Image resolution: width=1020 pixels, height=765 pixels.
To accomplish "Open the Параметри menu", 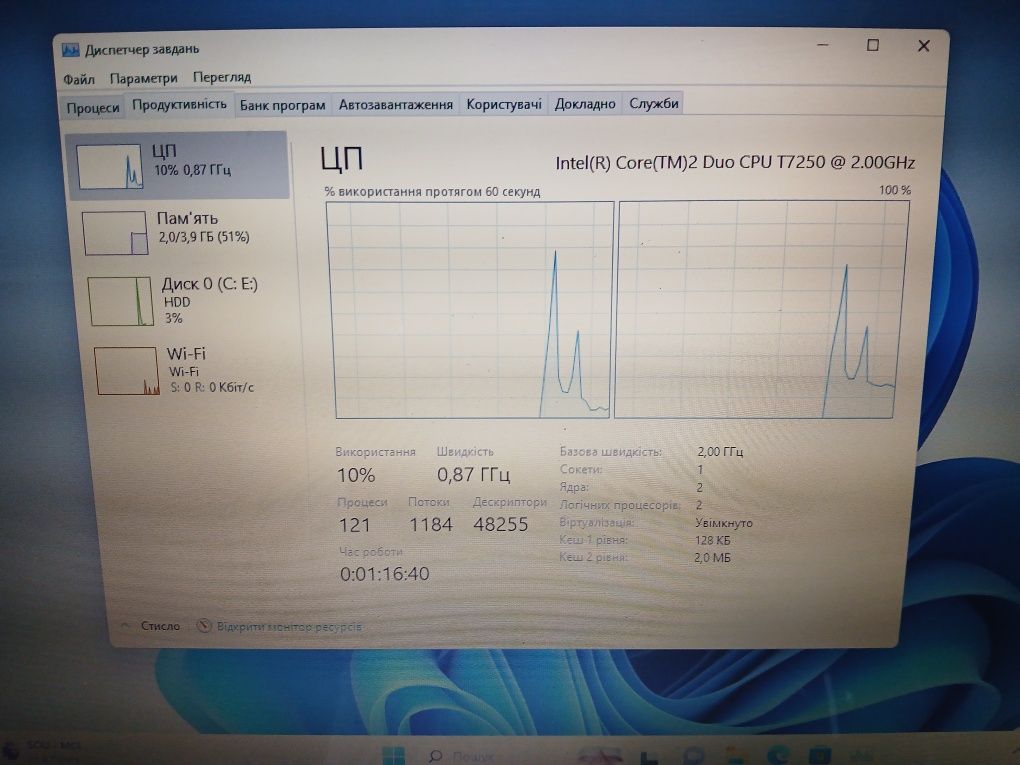I will click(143, 78).
